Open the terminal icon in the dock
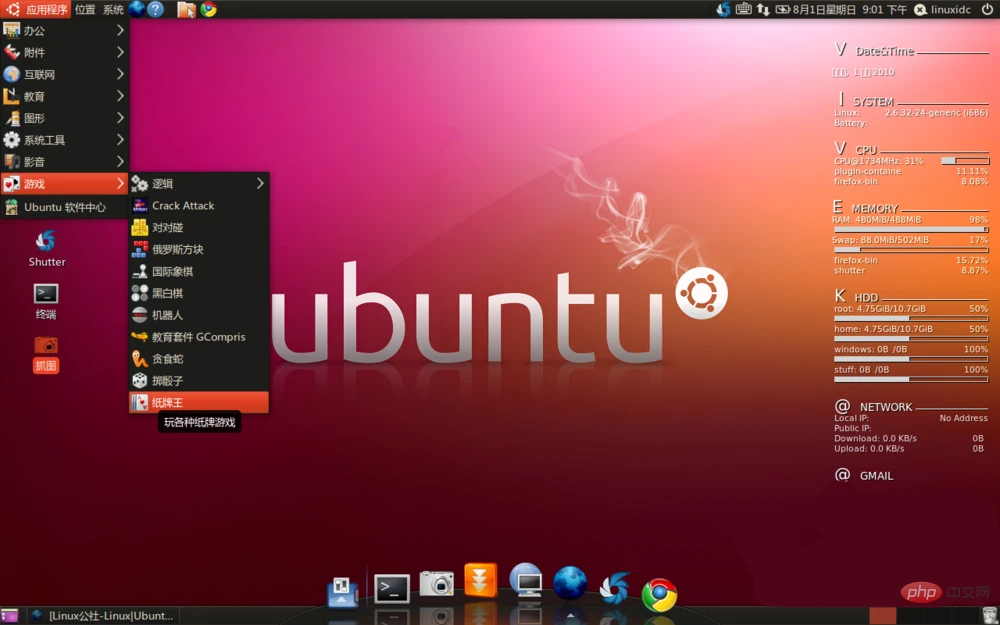Screen dimensions: 1000x625 click(391, 588)
